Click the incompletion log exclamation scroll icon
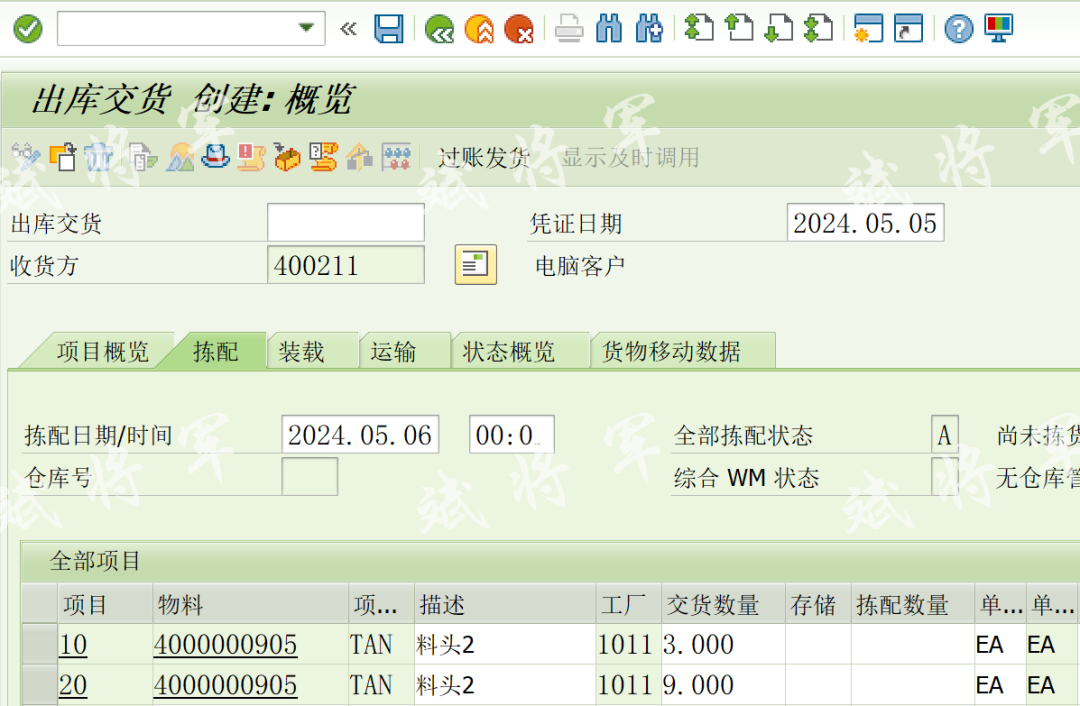 [x=251, y=157]
